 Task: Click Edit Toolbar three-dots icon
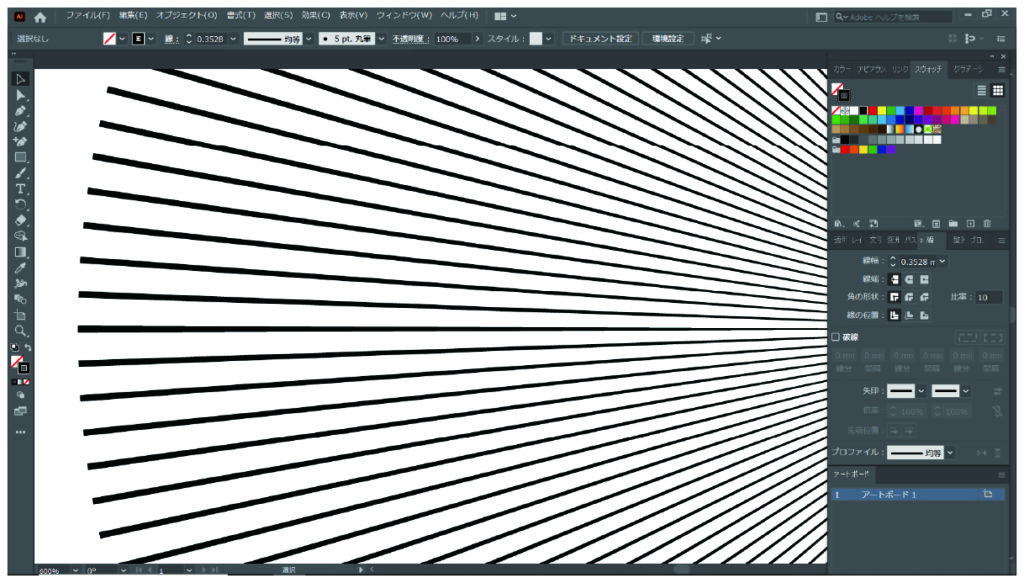pos(20,432)
